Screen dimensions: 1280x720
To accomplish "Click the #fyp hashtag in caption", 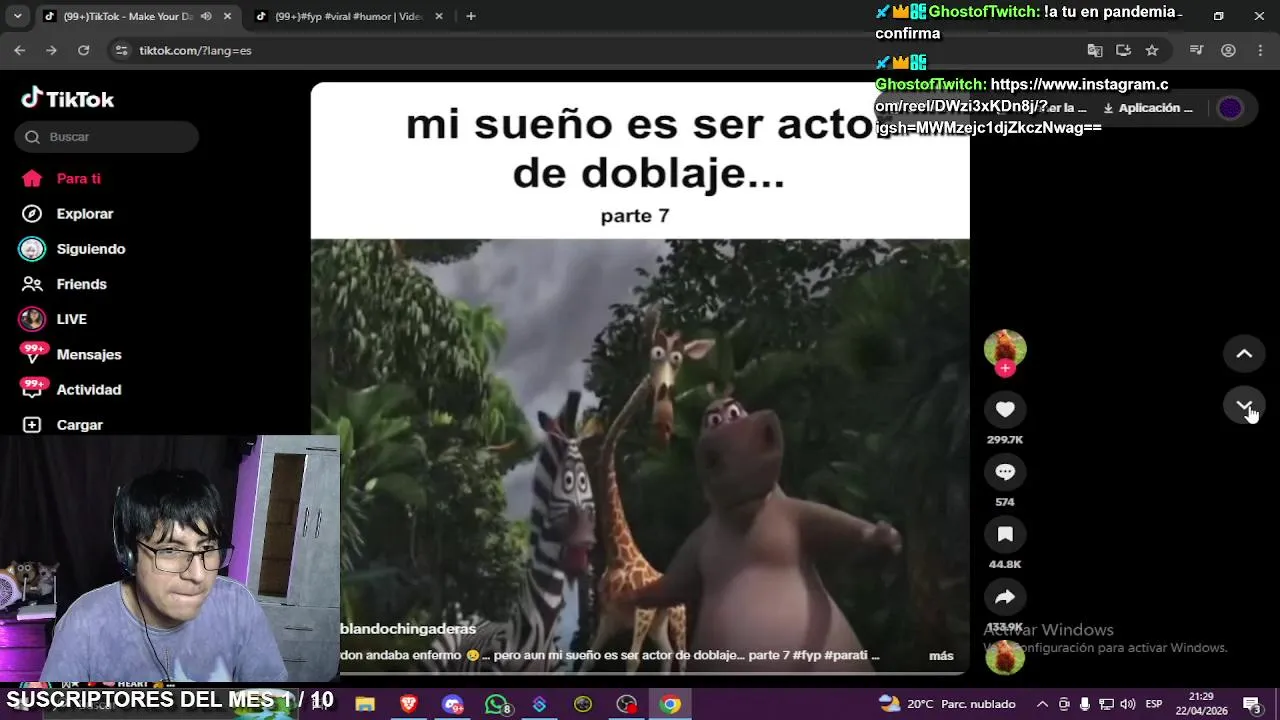I will [808, 656].
